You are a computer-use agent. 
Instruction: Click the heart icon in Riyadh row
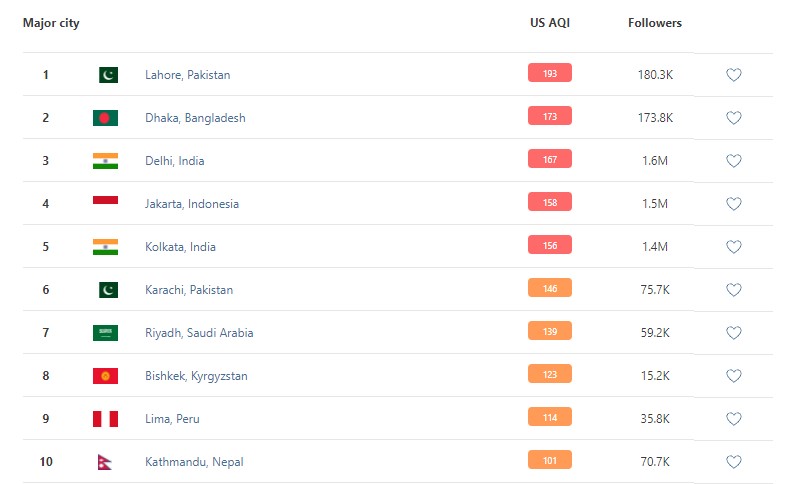coord(733,333)
